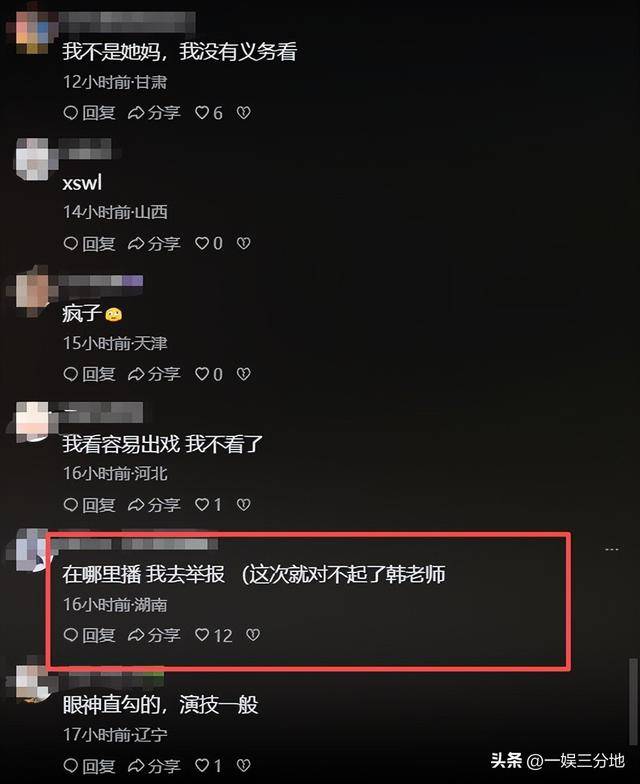The image size is (640, 784).
Task: Open three-dot menu on highlighted Hunan comment
Action: coord(612,549)
